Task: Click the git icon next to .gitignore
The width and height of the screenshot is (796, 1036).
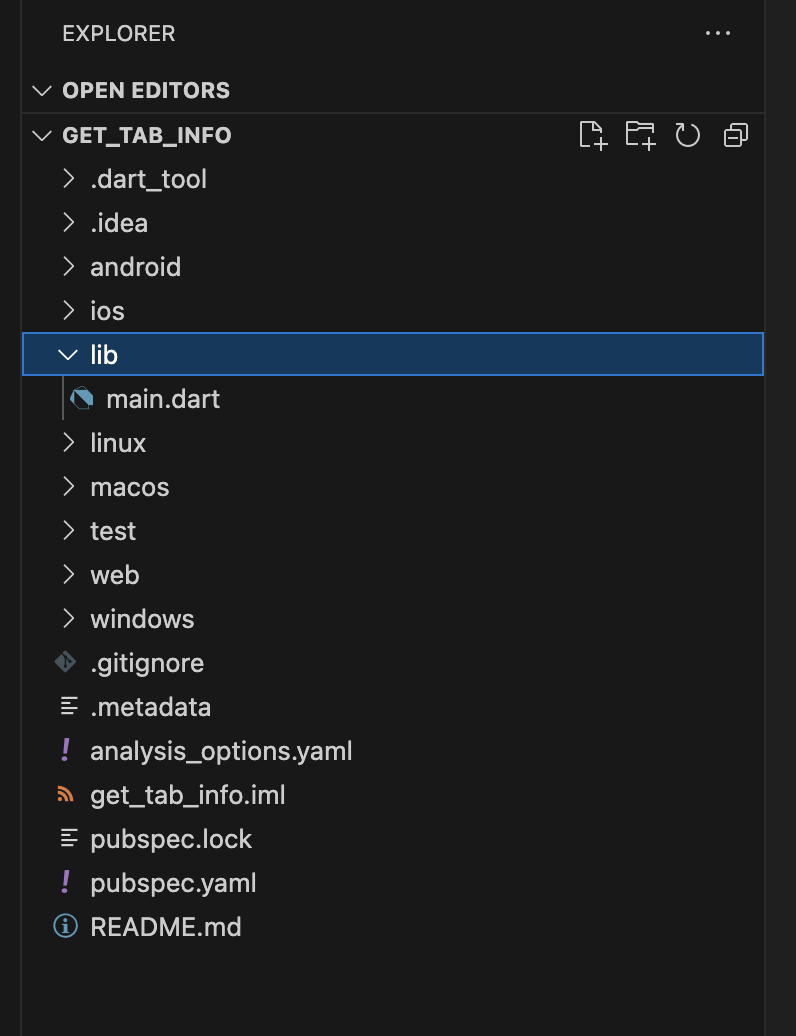Action: [x=66, y=663]
